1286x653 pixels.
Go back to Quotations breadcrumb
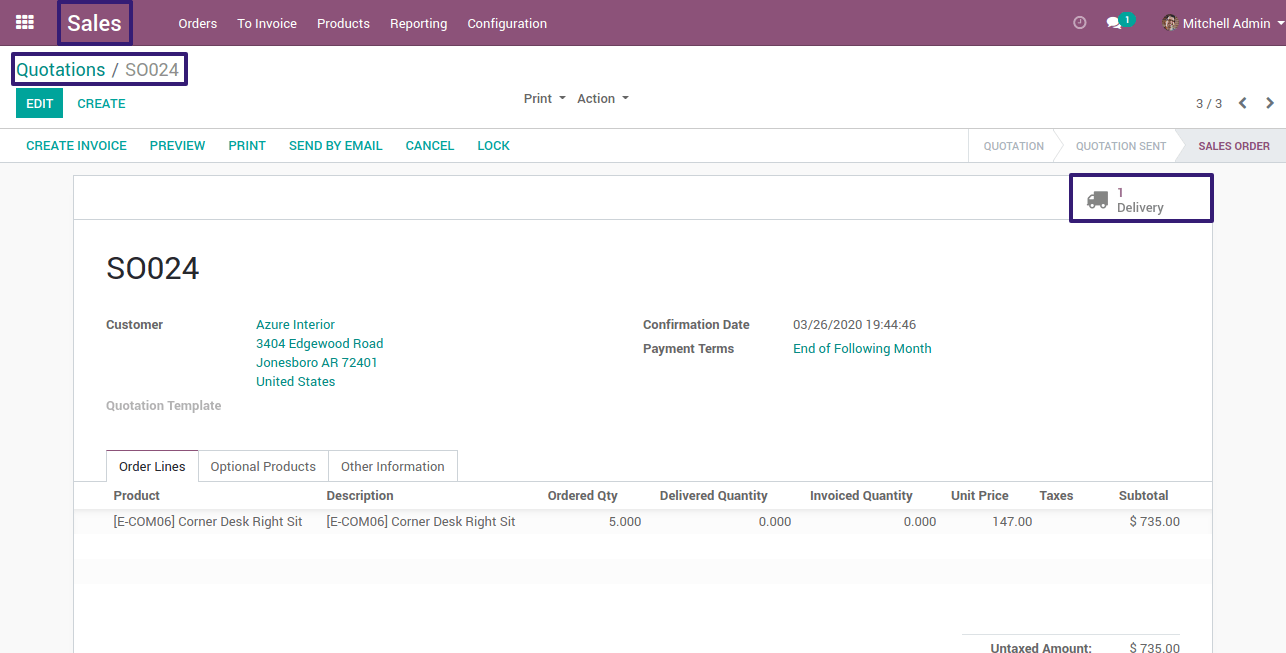pyautogui.click(x=61, y=70)
